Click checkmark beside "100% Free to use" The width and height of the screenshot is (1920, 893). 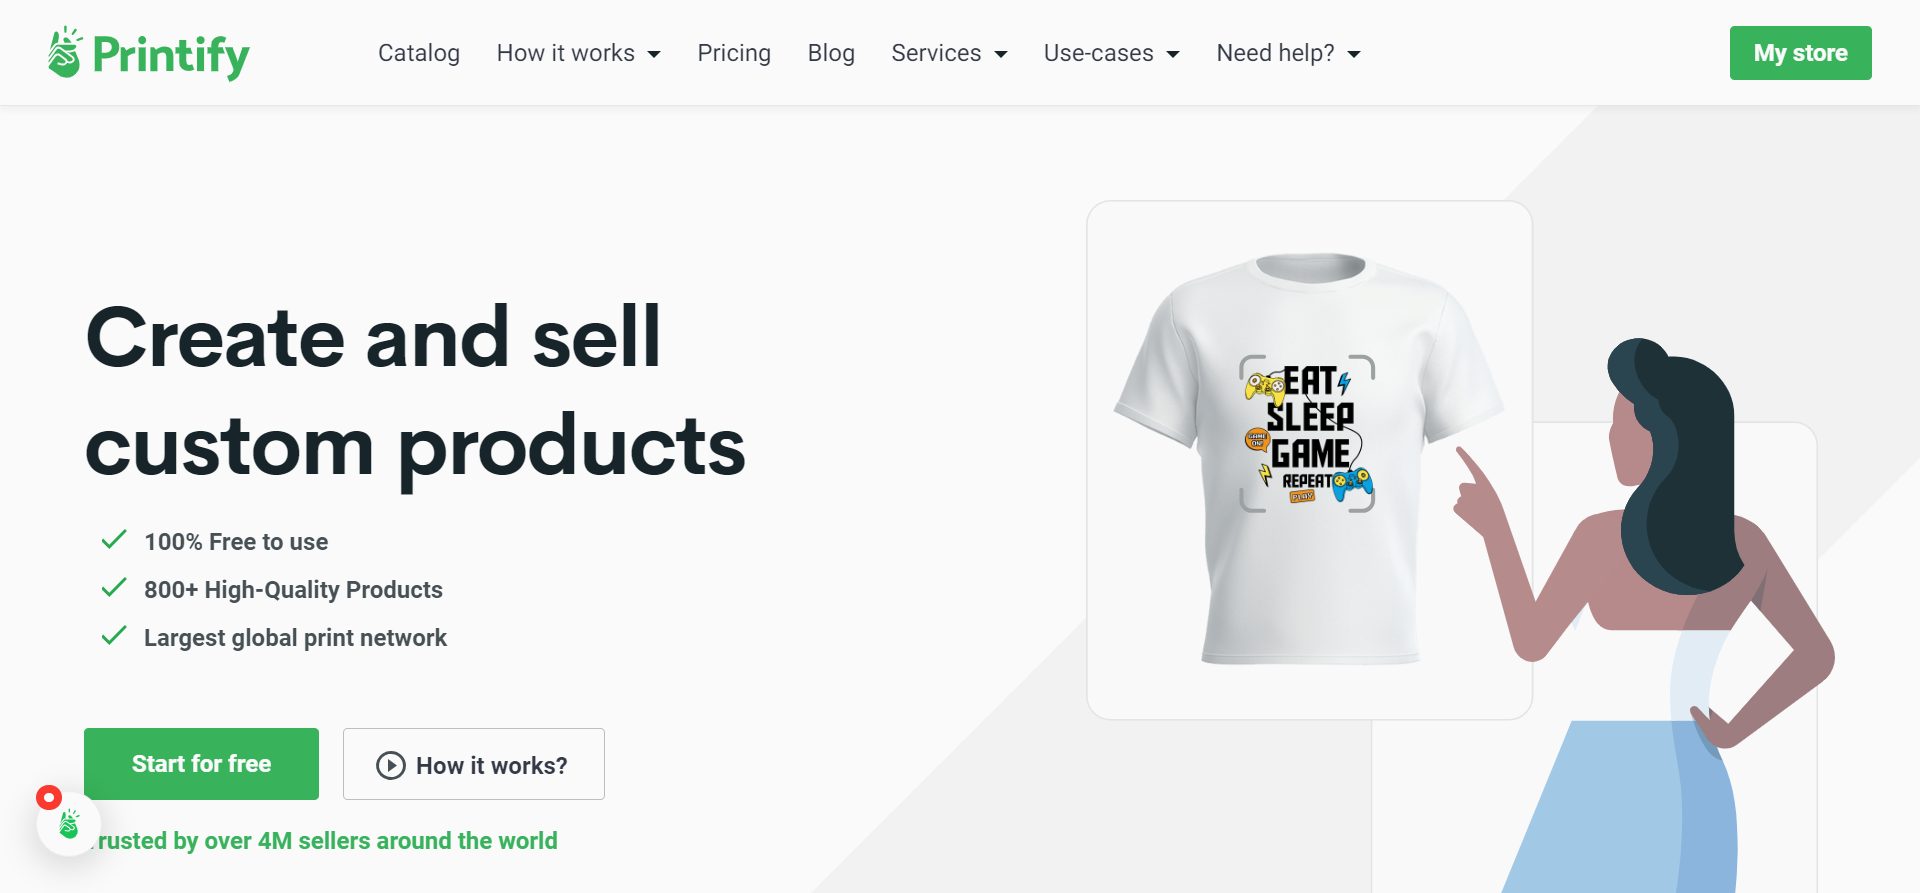(x=113, y=539)
